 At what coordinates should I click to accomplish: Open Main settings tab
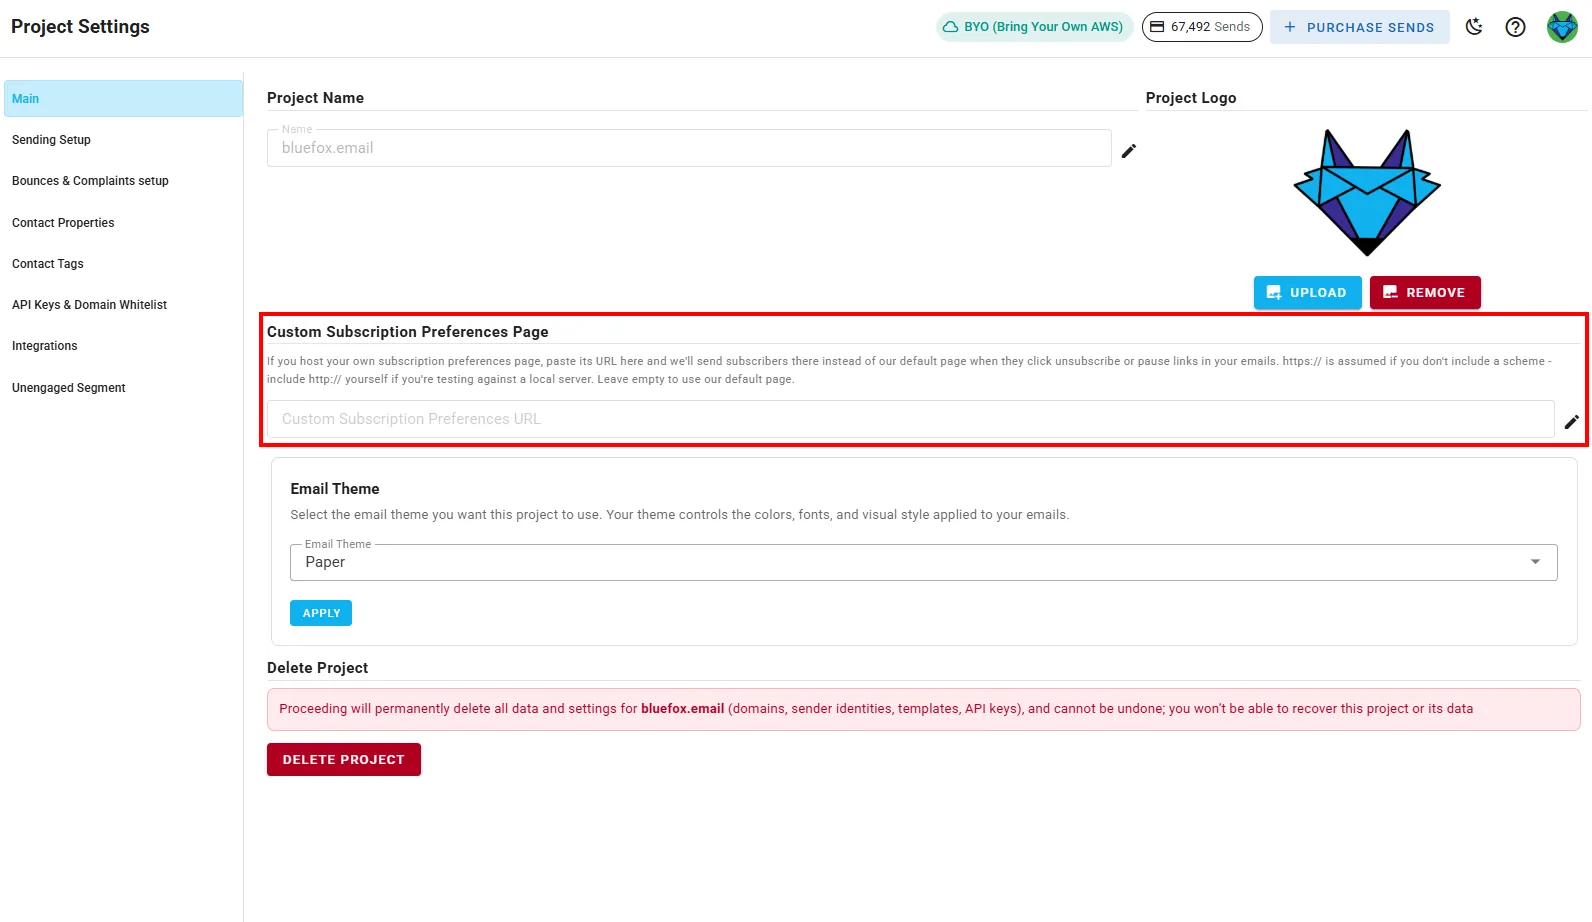point(123,99)
